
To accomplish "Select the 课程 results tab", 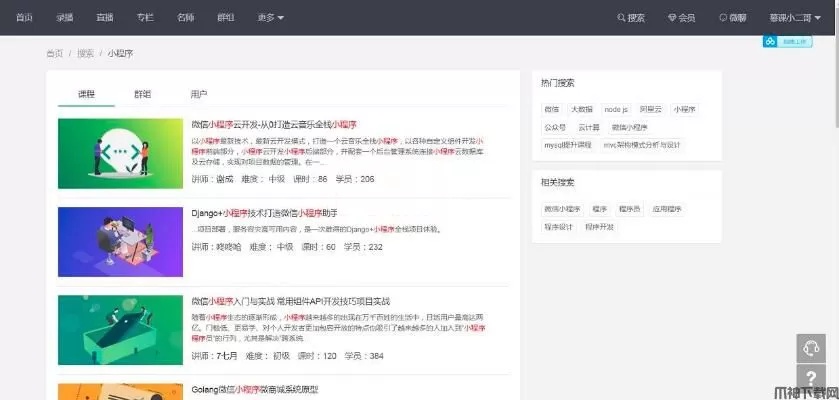I will (86, 94).
